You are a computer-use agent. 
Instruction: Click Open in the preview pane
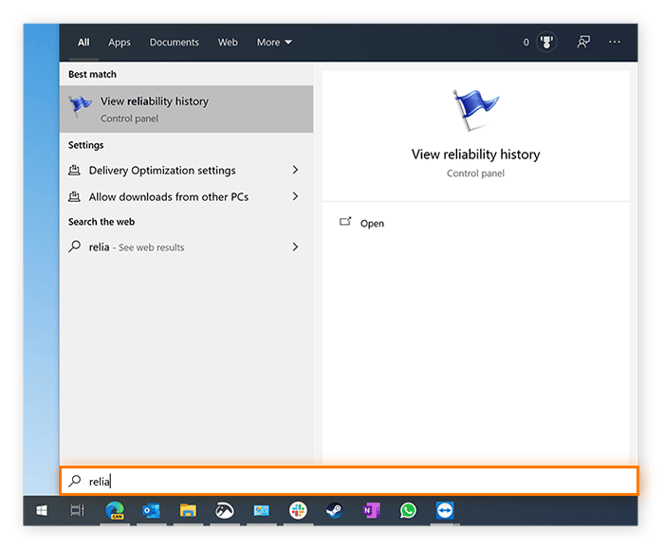372,223
